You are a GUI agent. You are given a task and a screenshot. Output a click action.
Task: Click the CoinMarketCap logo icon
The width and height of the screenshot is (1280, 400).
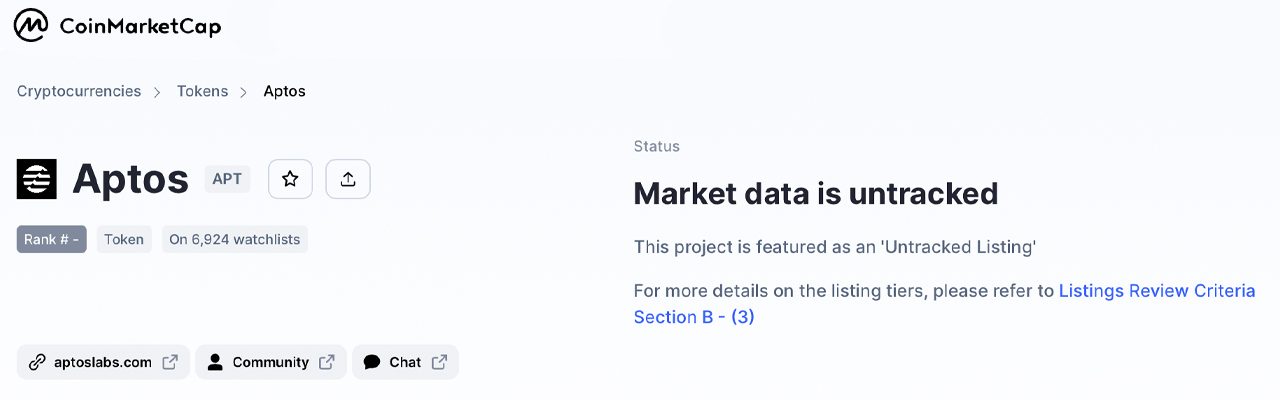click(x=31, y=26)
